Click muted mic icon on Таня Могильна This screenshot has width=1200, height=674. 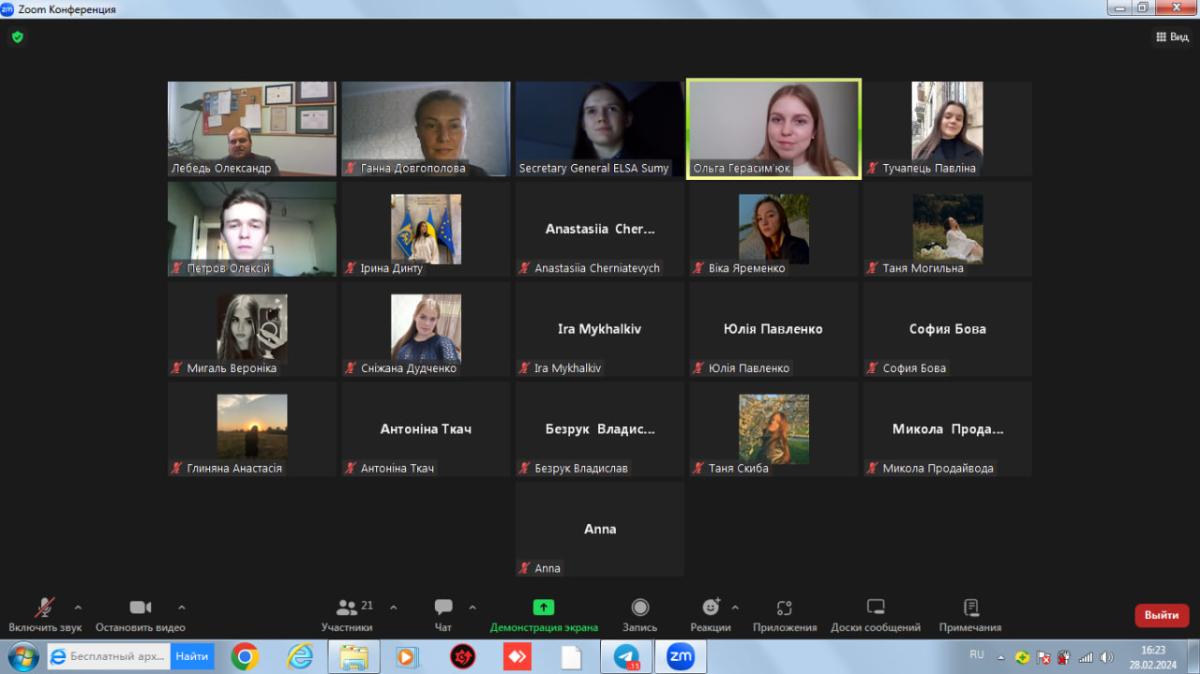pos(873,268)
